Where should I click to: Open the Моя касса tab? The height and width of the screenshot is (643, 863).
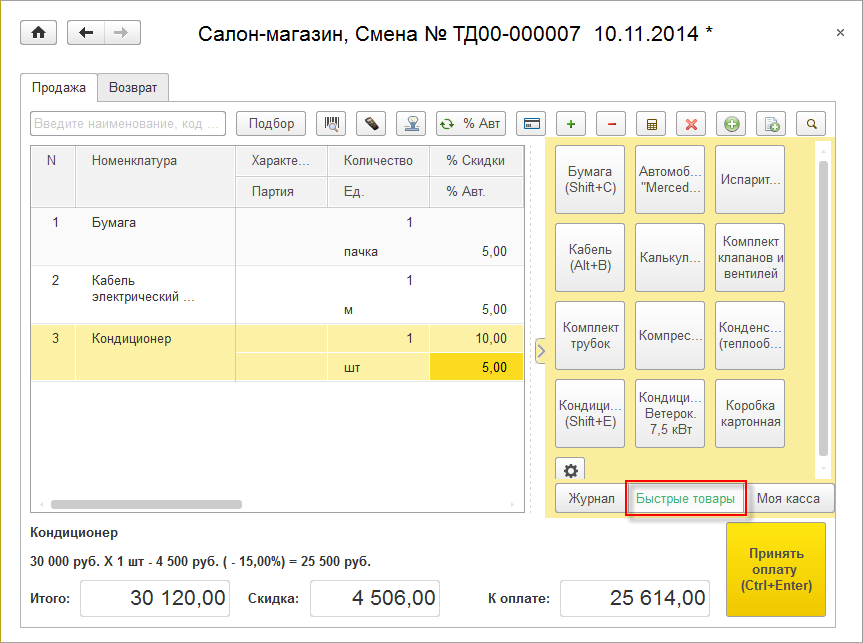click(788, 498)
